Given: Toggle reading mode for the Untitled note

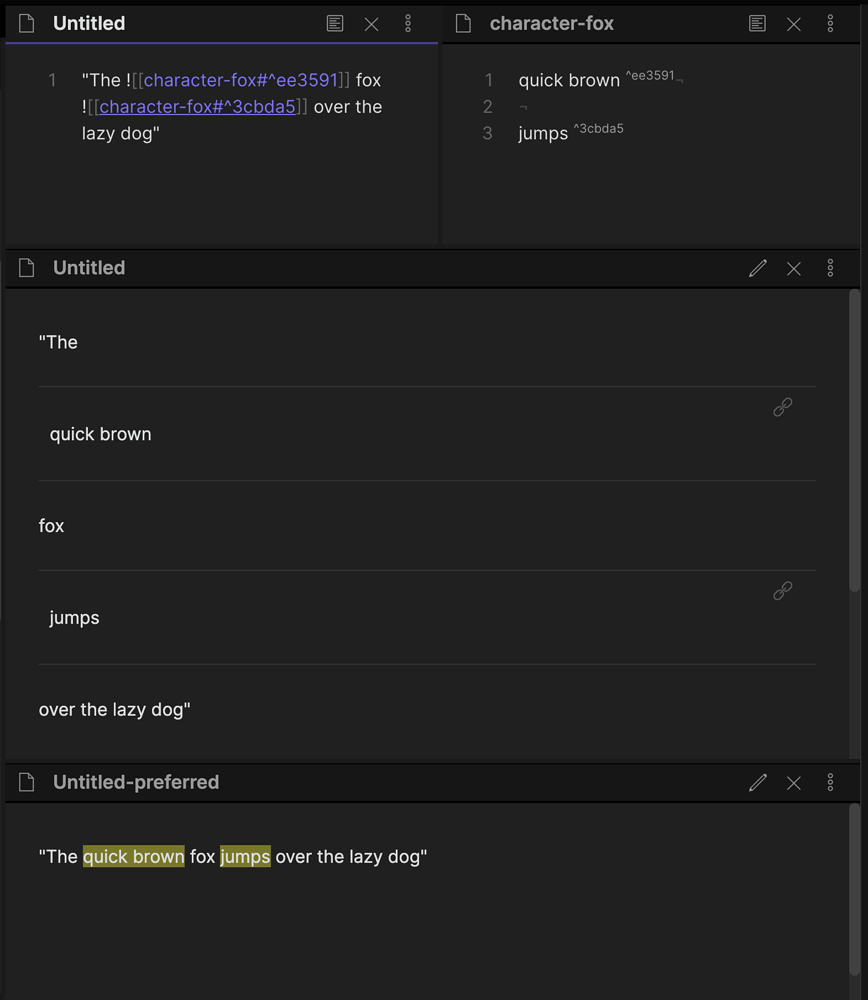Looking at the screenshot, I should coord(335,23).
